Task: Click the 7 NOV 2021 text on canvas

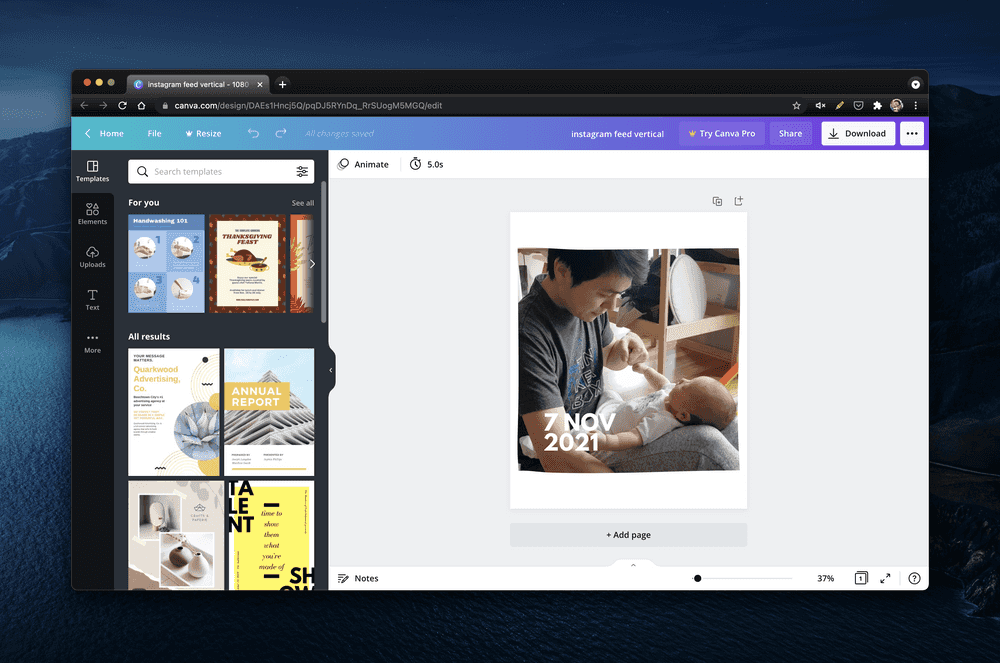Action: 579,432
